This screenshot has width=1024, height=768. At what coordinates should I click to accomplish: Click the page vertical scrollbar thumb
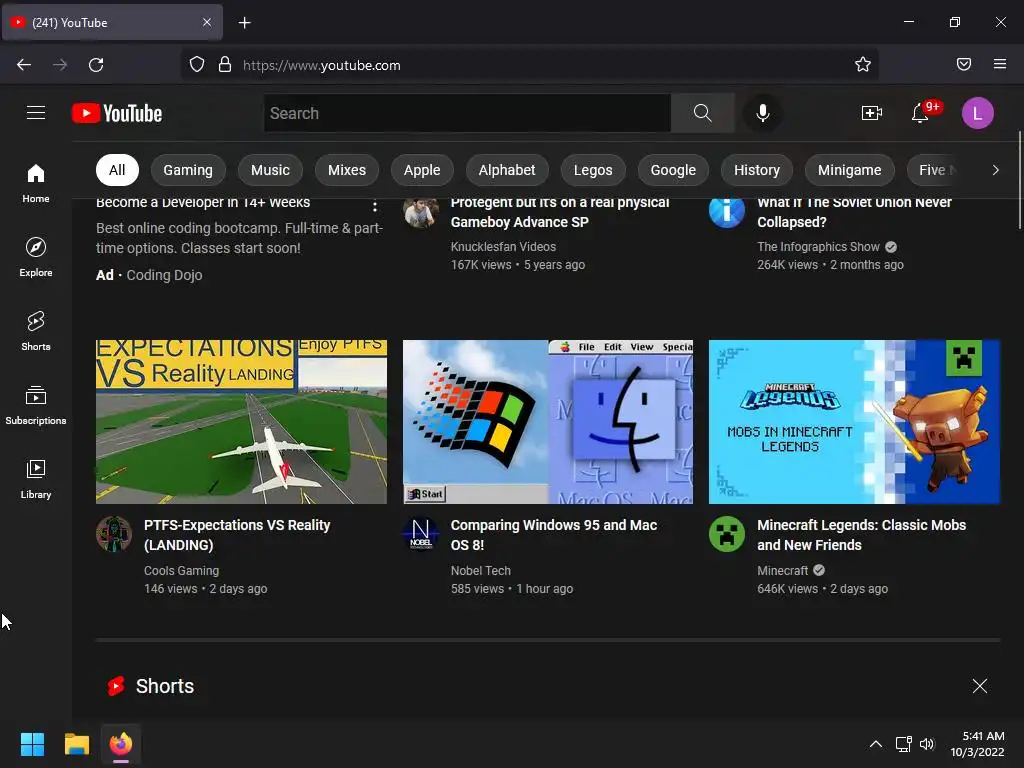click(x=1019, y=180)
